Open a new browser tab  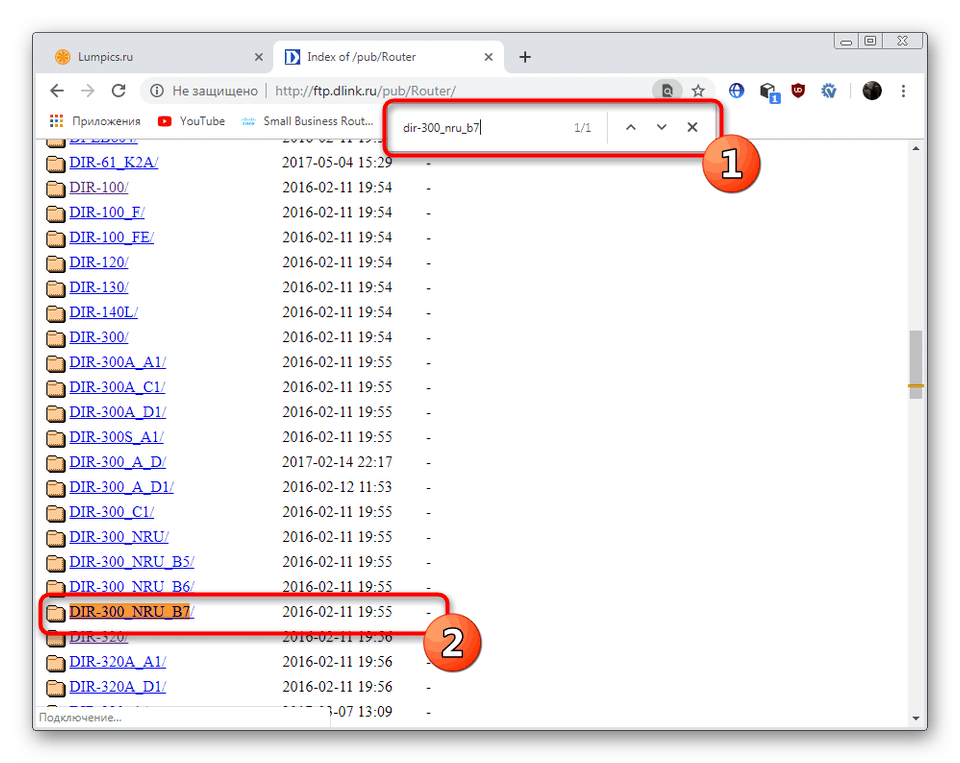coord(524,57)
